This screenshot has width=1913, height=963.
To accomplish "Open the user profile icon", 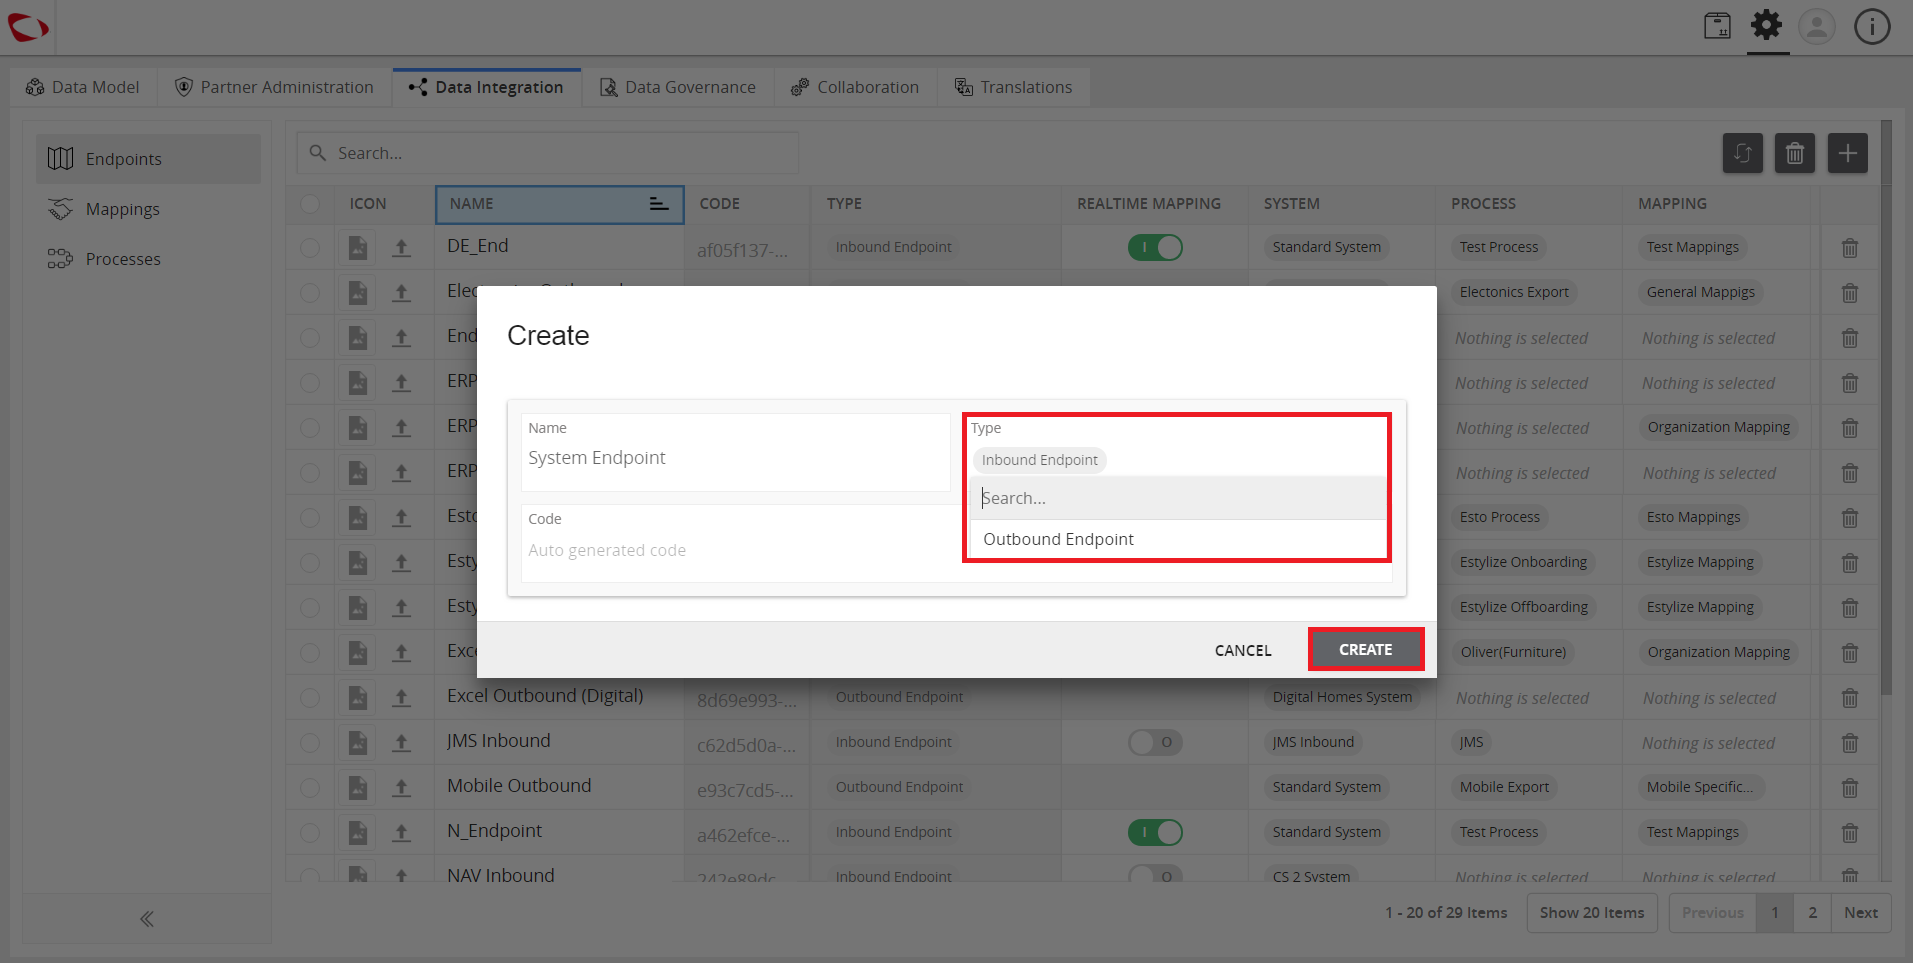I will 1817,26.
